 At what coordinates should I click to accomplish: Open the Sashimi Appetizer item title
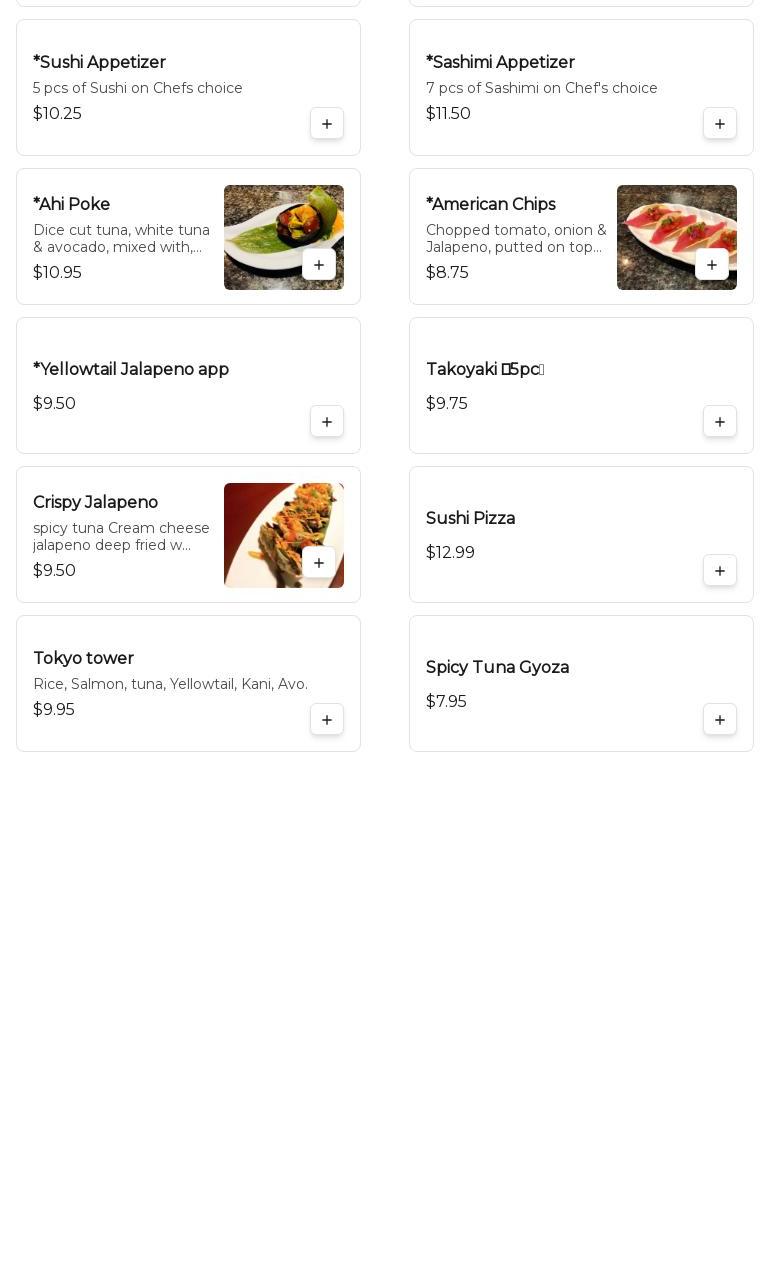[x=500, y=62]
